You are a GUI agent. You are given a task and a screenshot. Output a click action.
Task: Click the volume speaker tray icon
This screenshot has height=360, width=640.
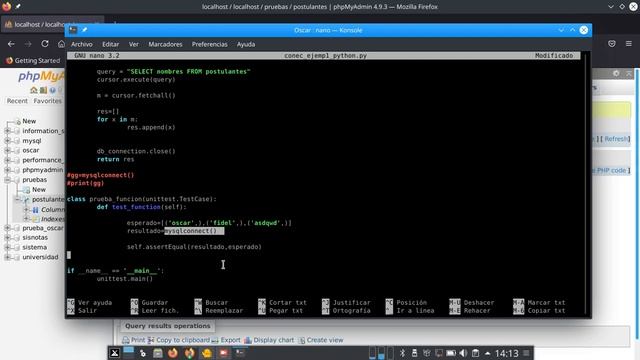tap(463, 353)
